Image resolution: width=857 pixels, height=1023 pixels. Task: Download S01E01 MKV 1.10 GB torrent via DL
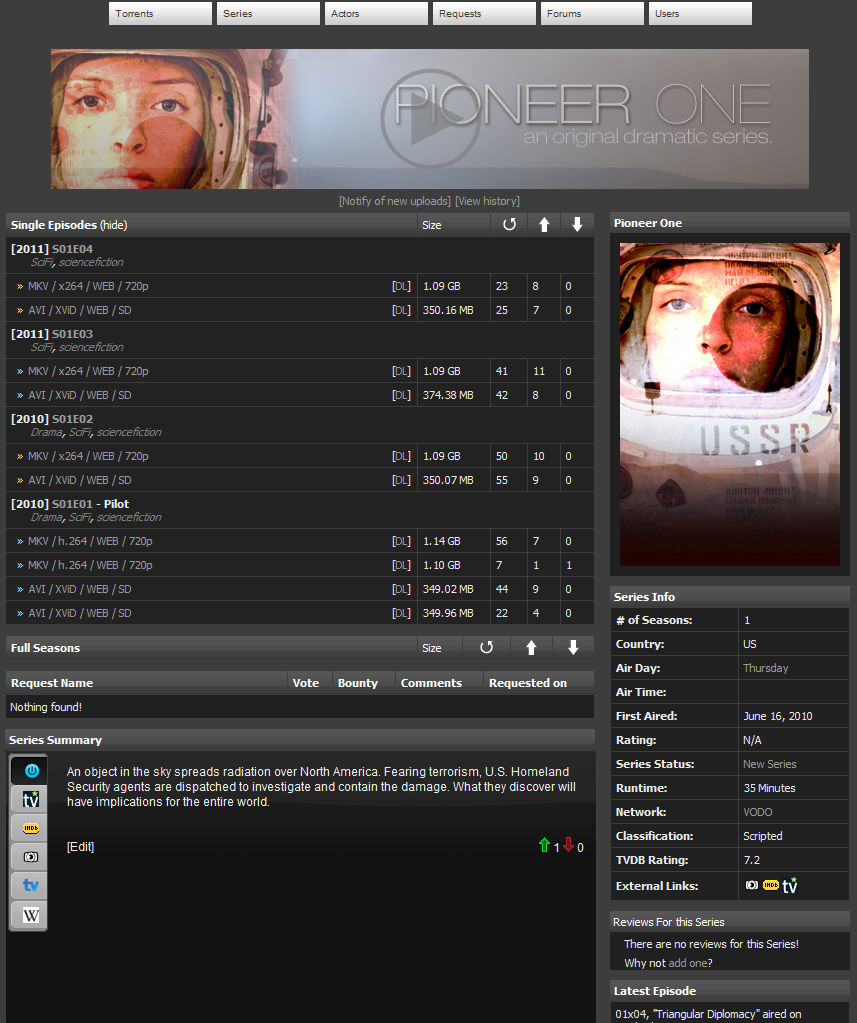(401, 566)
